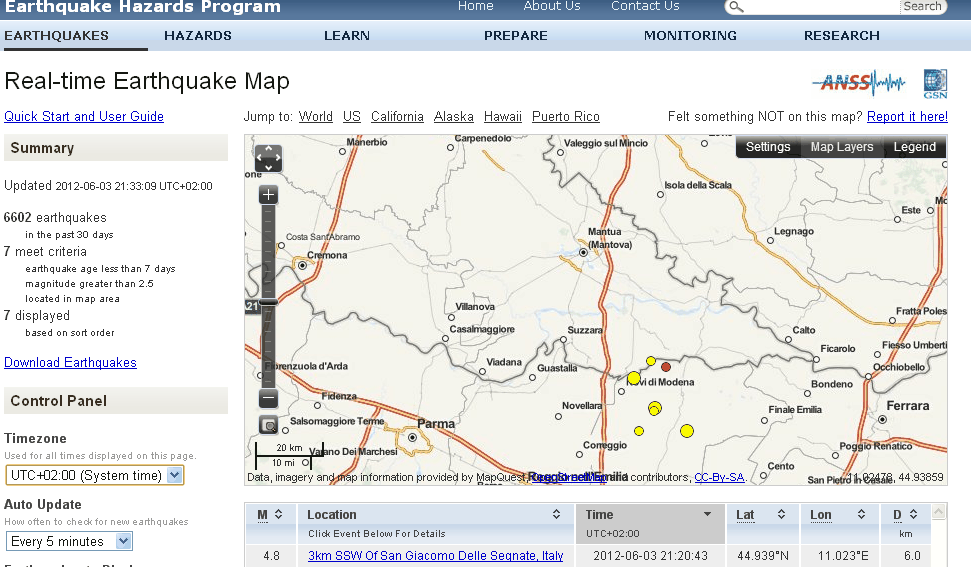Screen dimensions: 971x567
Task: Open the Timezone dropdown
Action: click(95, 475)
